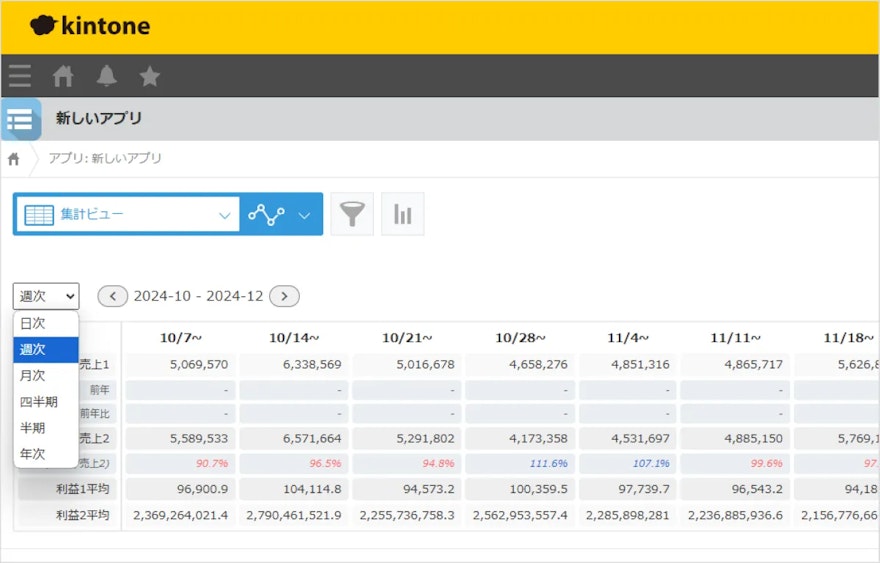The height and width of the screenshot is (563, 880).
Task: Open the bar chart aggregation icon
Action: tap(403, 214)
